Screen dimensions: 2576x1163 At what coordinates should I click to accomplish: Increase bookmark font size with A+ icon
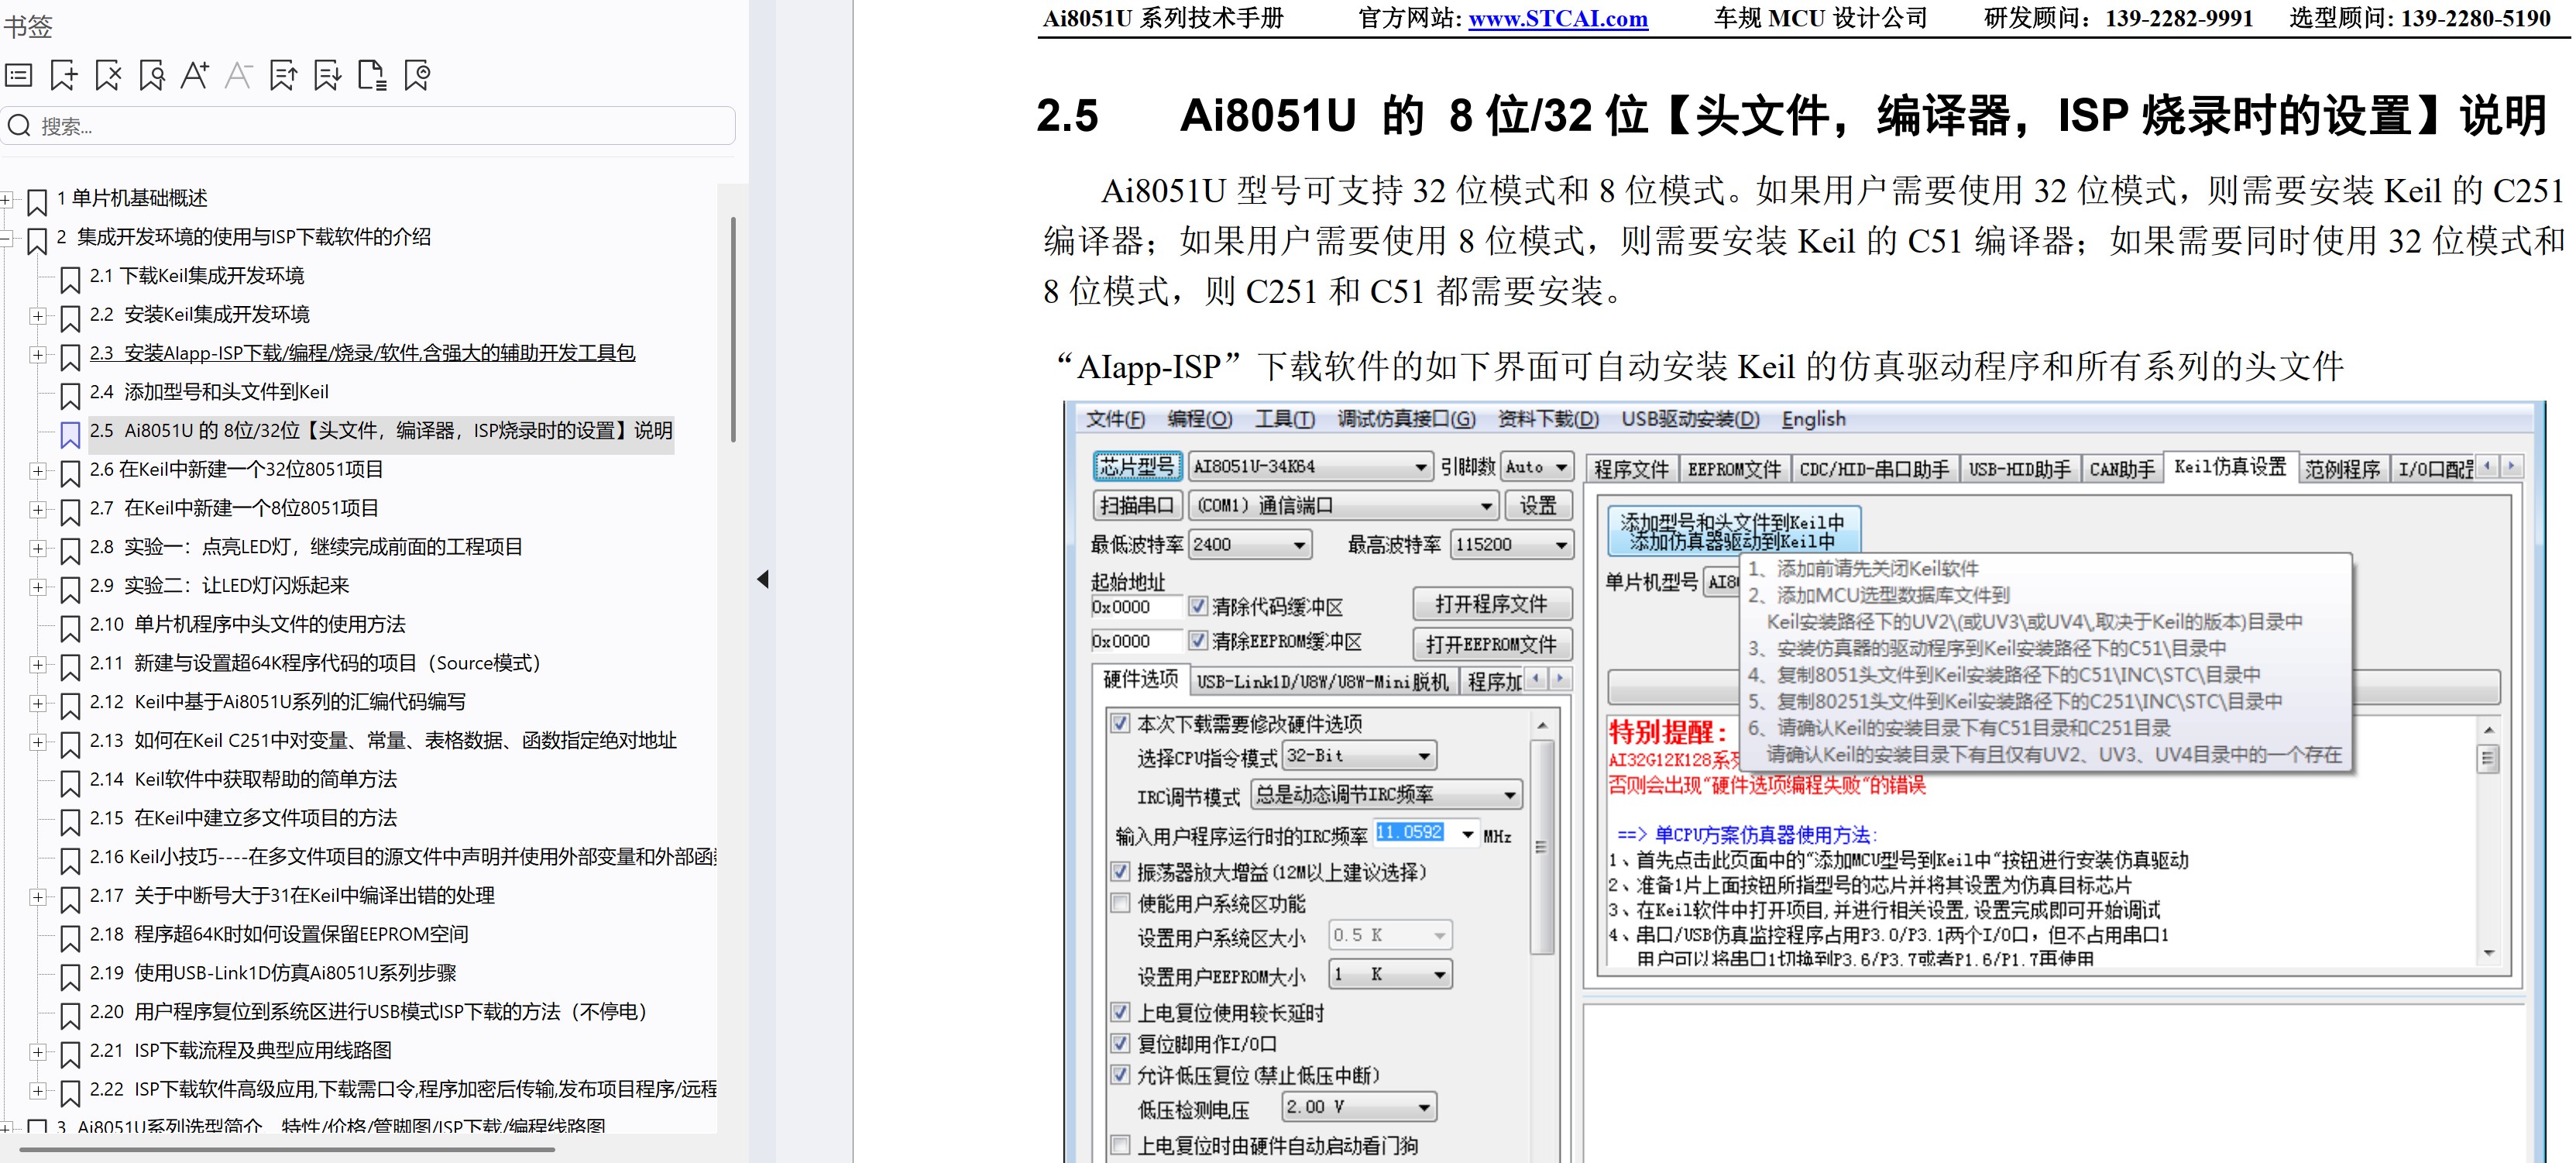195,75
